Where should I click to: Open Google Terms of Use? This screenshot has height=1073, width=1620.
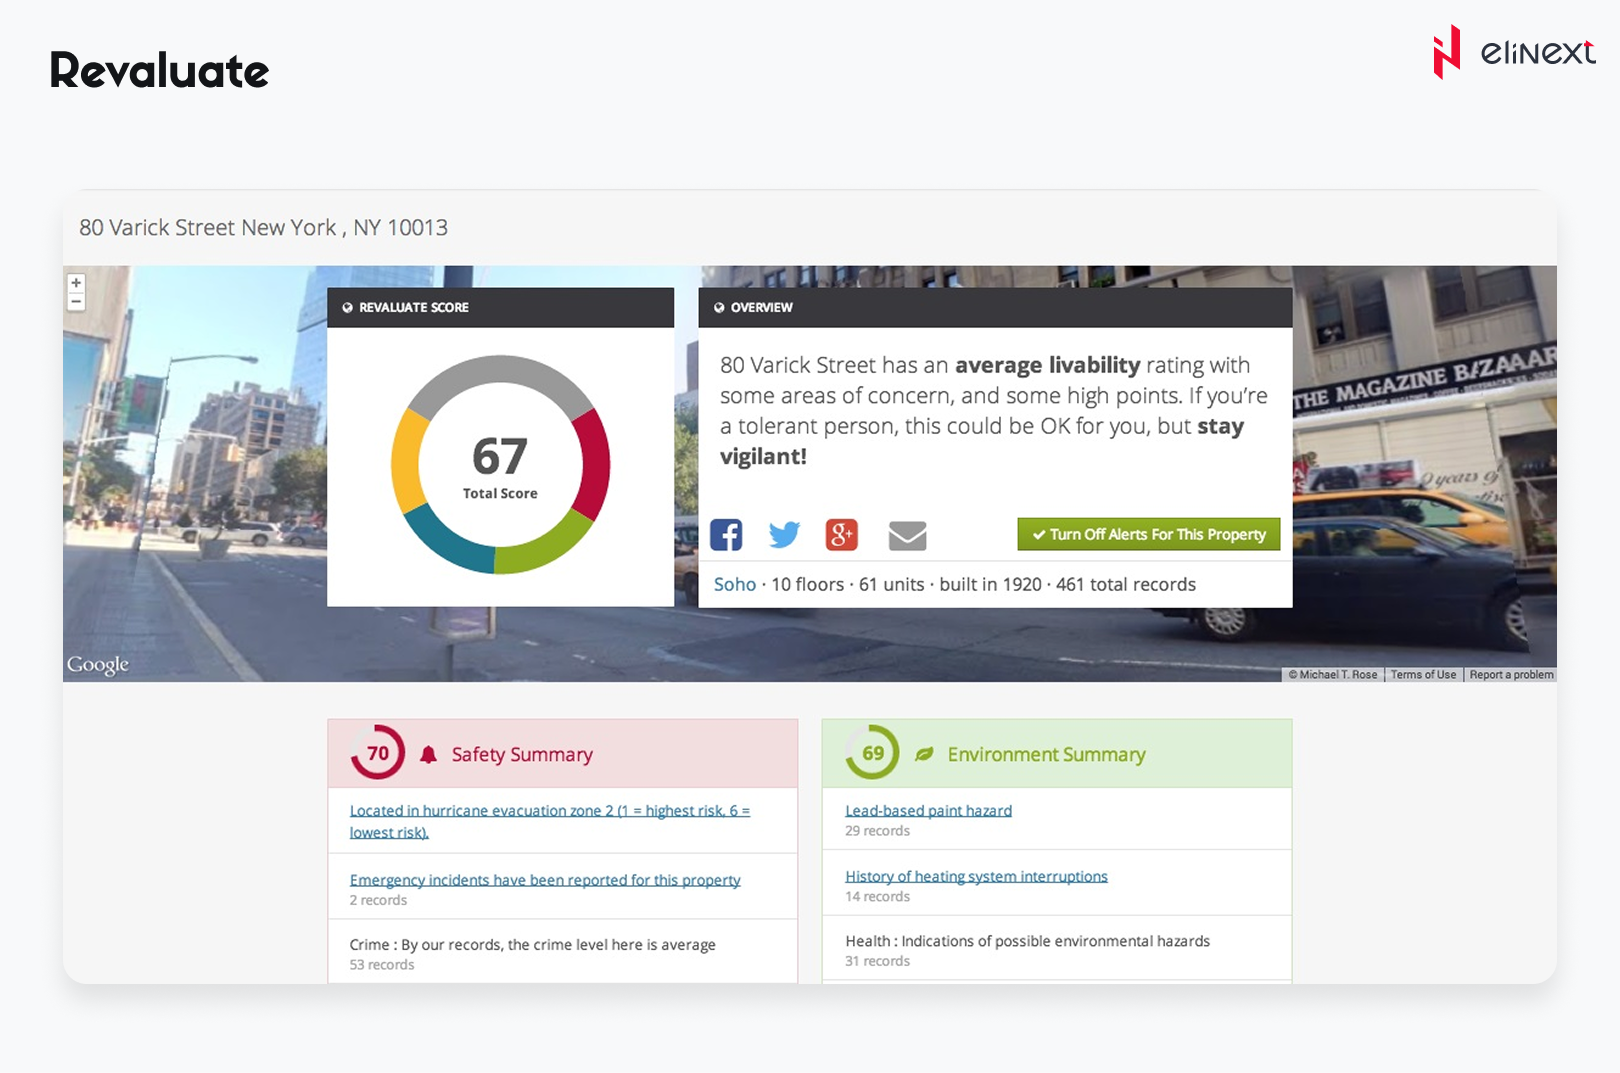tap(1423, 675)
